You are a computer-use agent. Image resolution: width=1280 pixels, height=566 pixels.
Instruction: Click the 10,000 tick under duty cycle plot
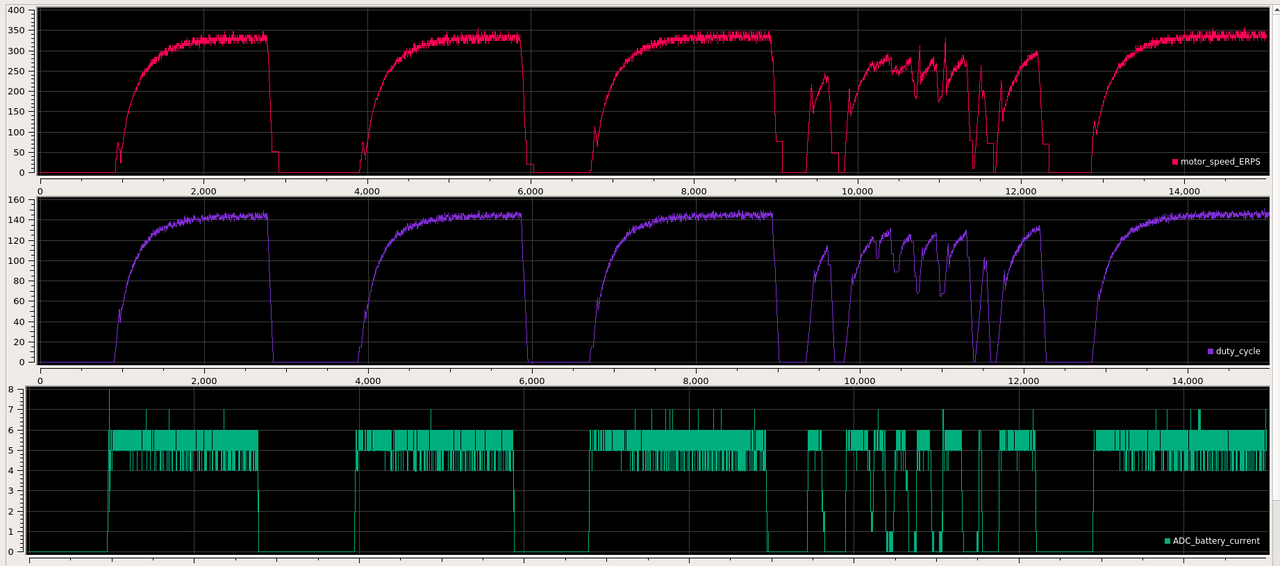pyautogui.click(x=859, y=380)
